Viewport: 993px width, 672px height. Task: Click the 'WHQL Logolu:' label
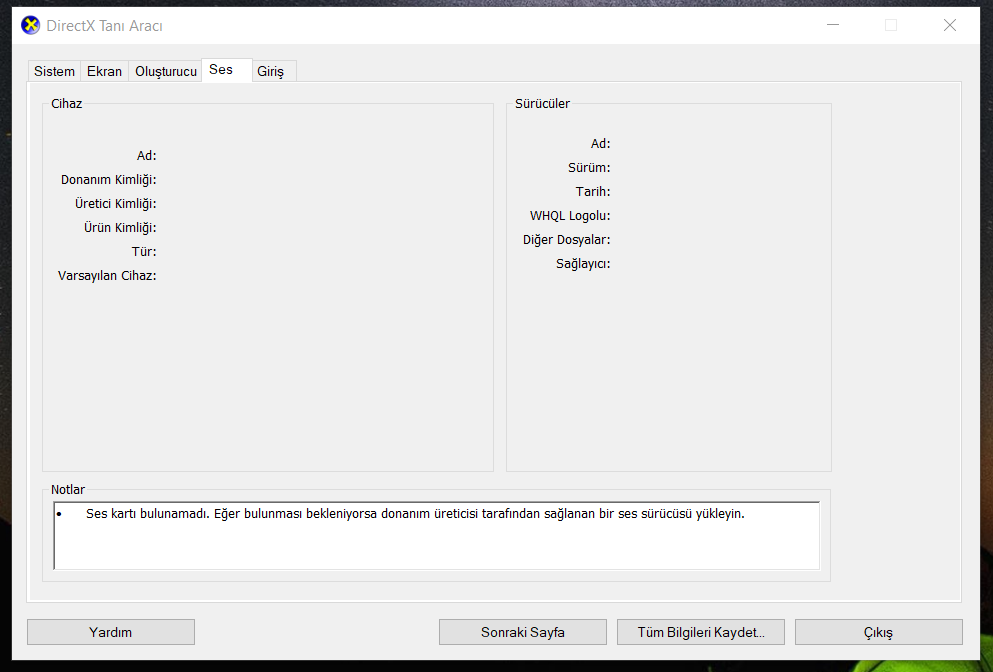[570, 216]
